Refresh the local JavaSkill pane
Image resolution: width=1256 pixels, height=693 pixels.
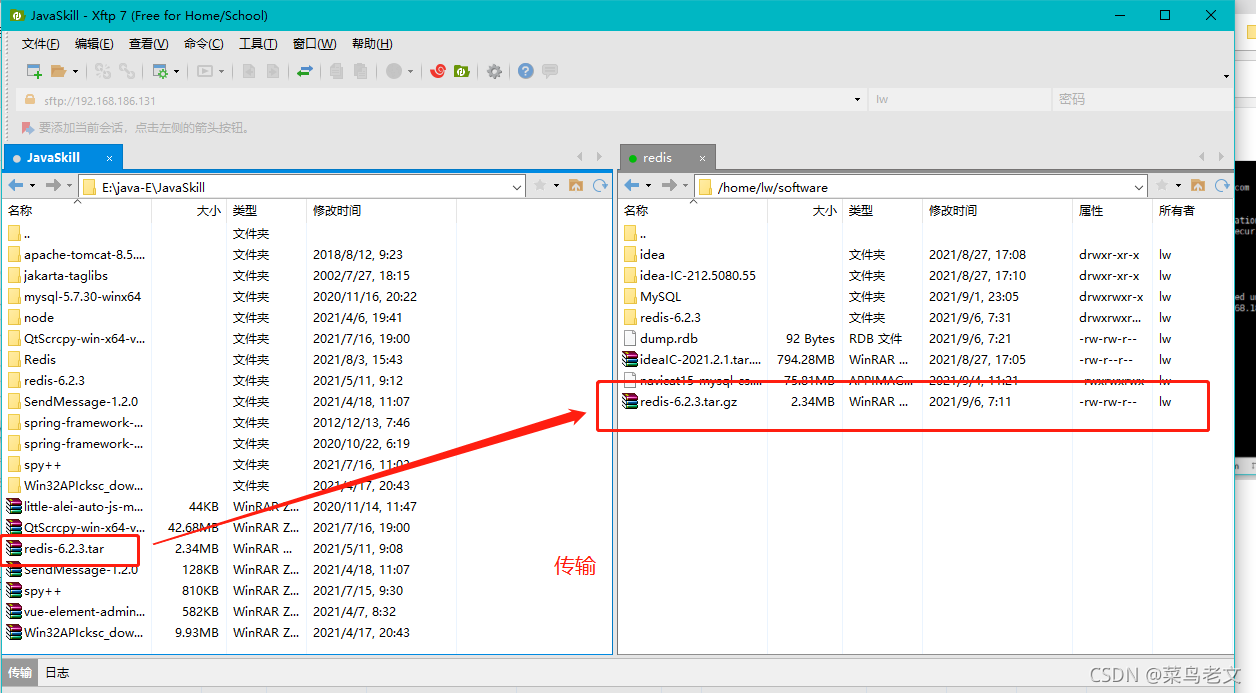coord(600,186)
